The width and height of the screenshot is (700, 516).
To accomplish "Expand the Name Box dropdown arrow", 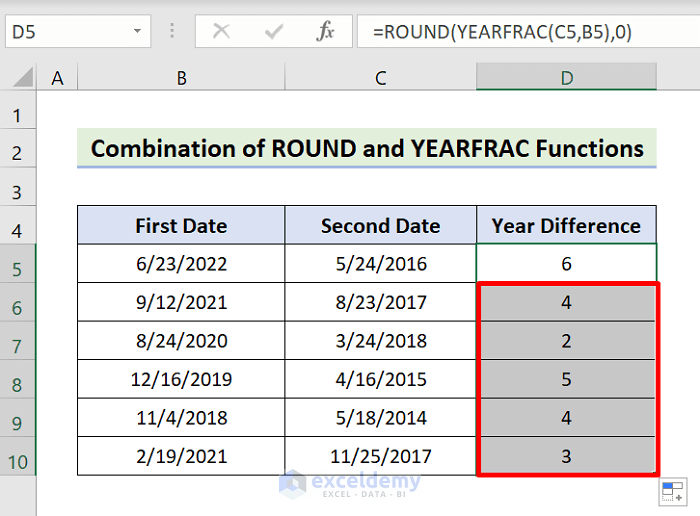I will [x=137, y=31].
